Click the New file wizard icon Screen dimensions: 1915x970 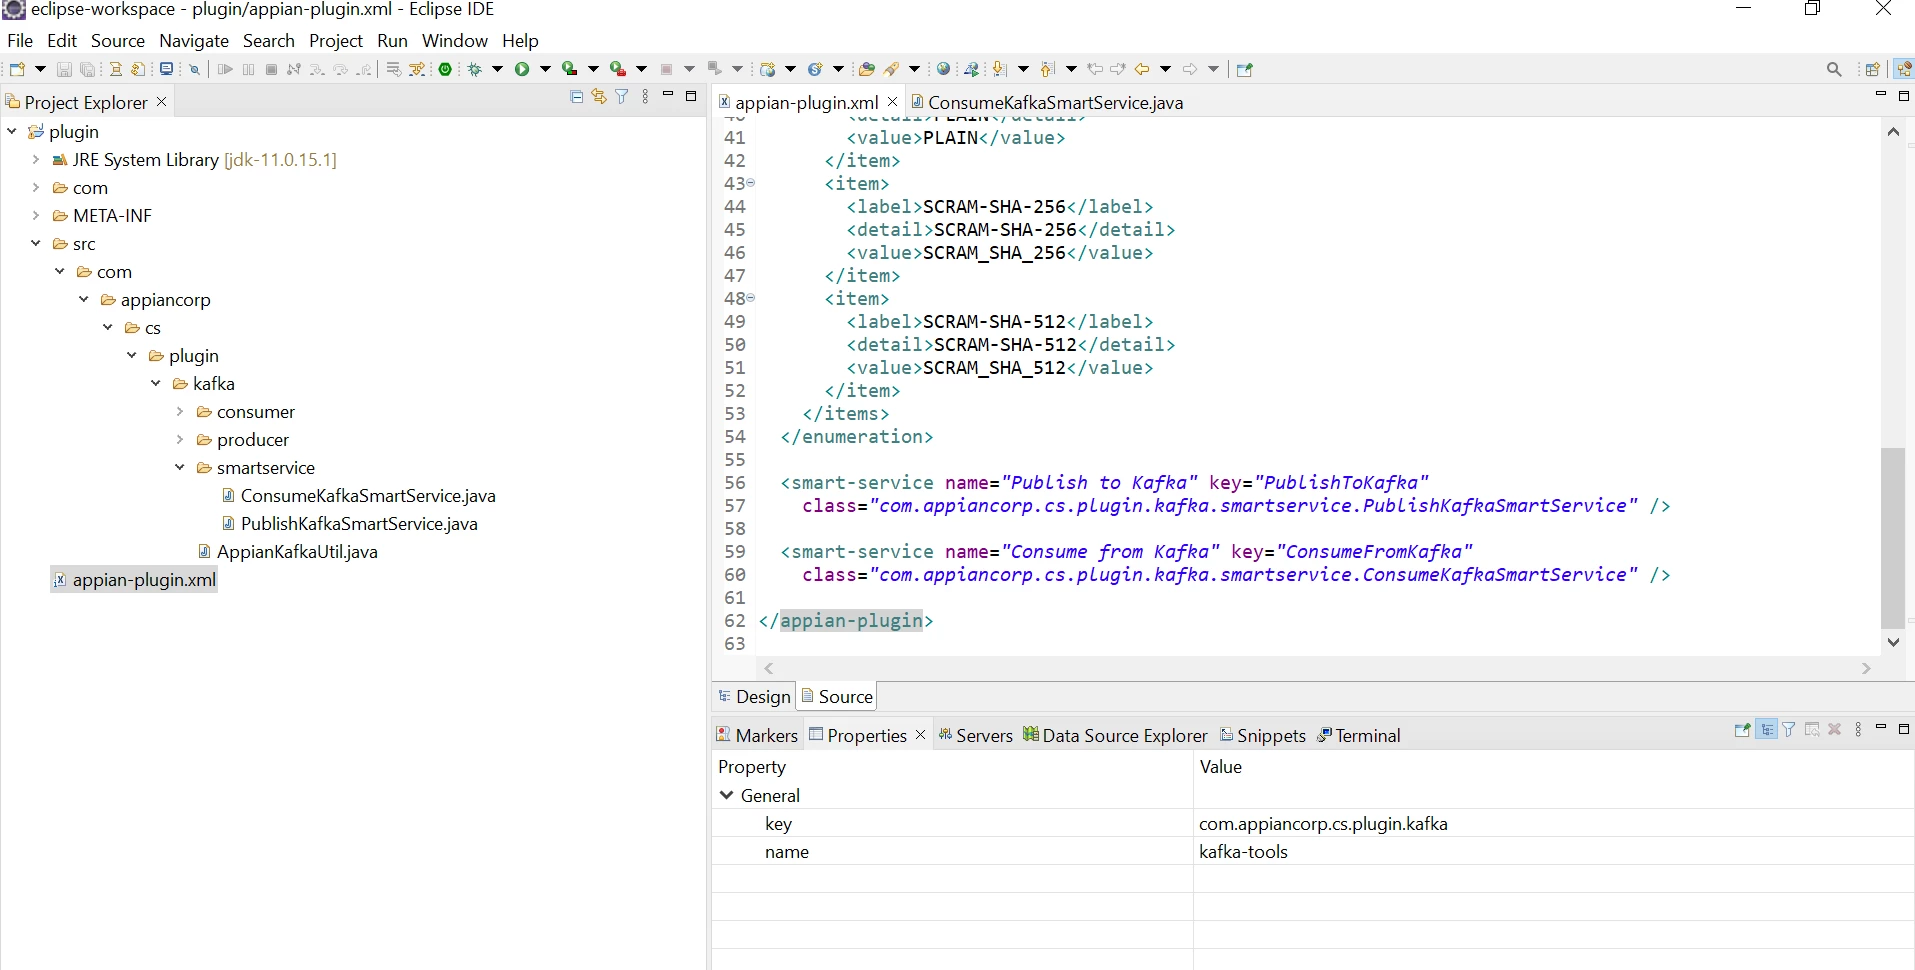click(17, 69)
